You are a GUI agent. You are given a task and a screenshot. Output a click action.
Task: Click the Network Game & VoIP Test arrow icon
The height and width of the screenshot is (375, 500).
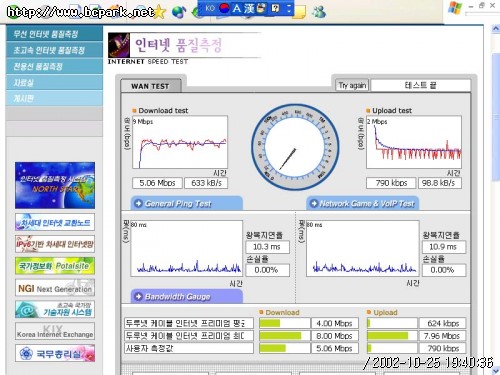pyautogui.click(x=314, y=203)
